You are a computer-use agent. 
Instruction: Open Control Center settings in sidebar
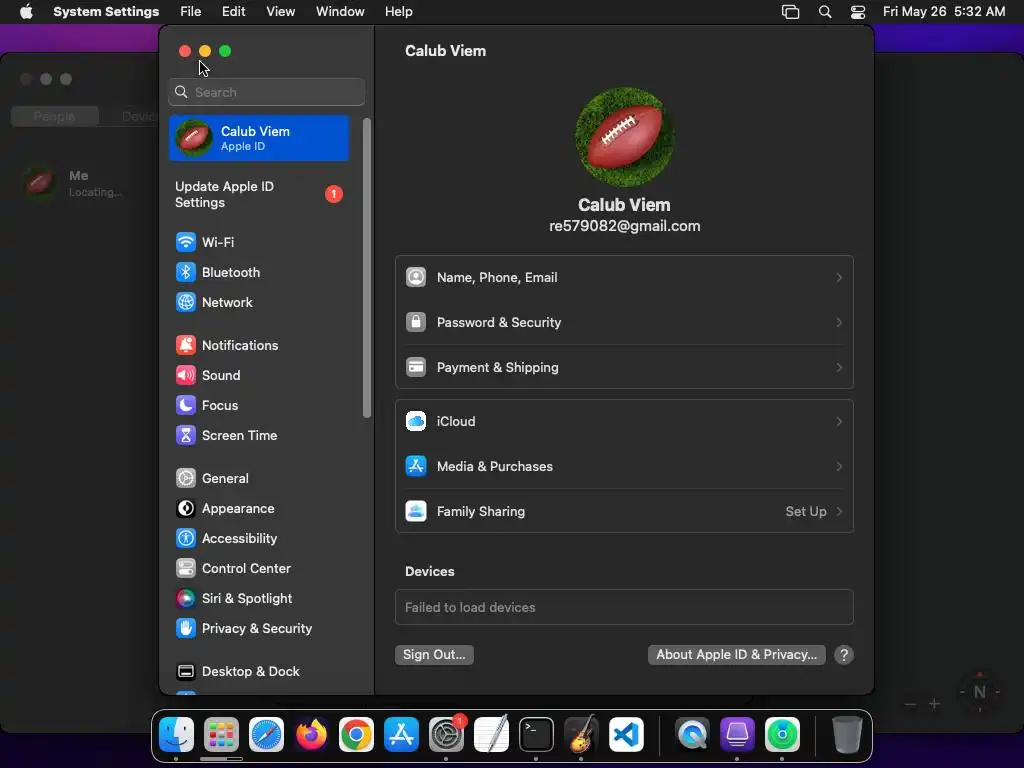pyautogui.click(x=259, y=569)
